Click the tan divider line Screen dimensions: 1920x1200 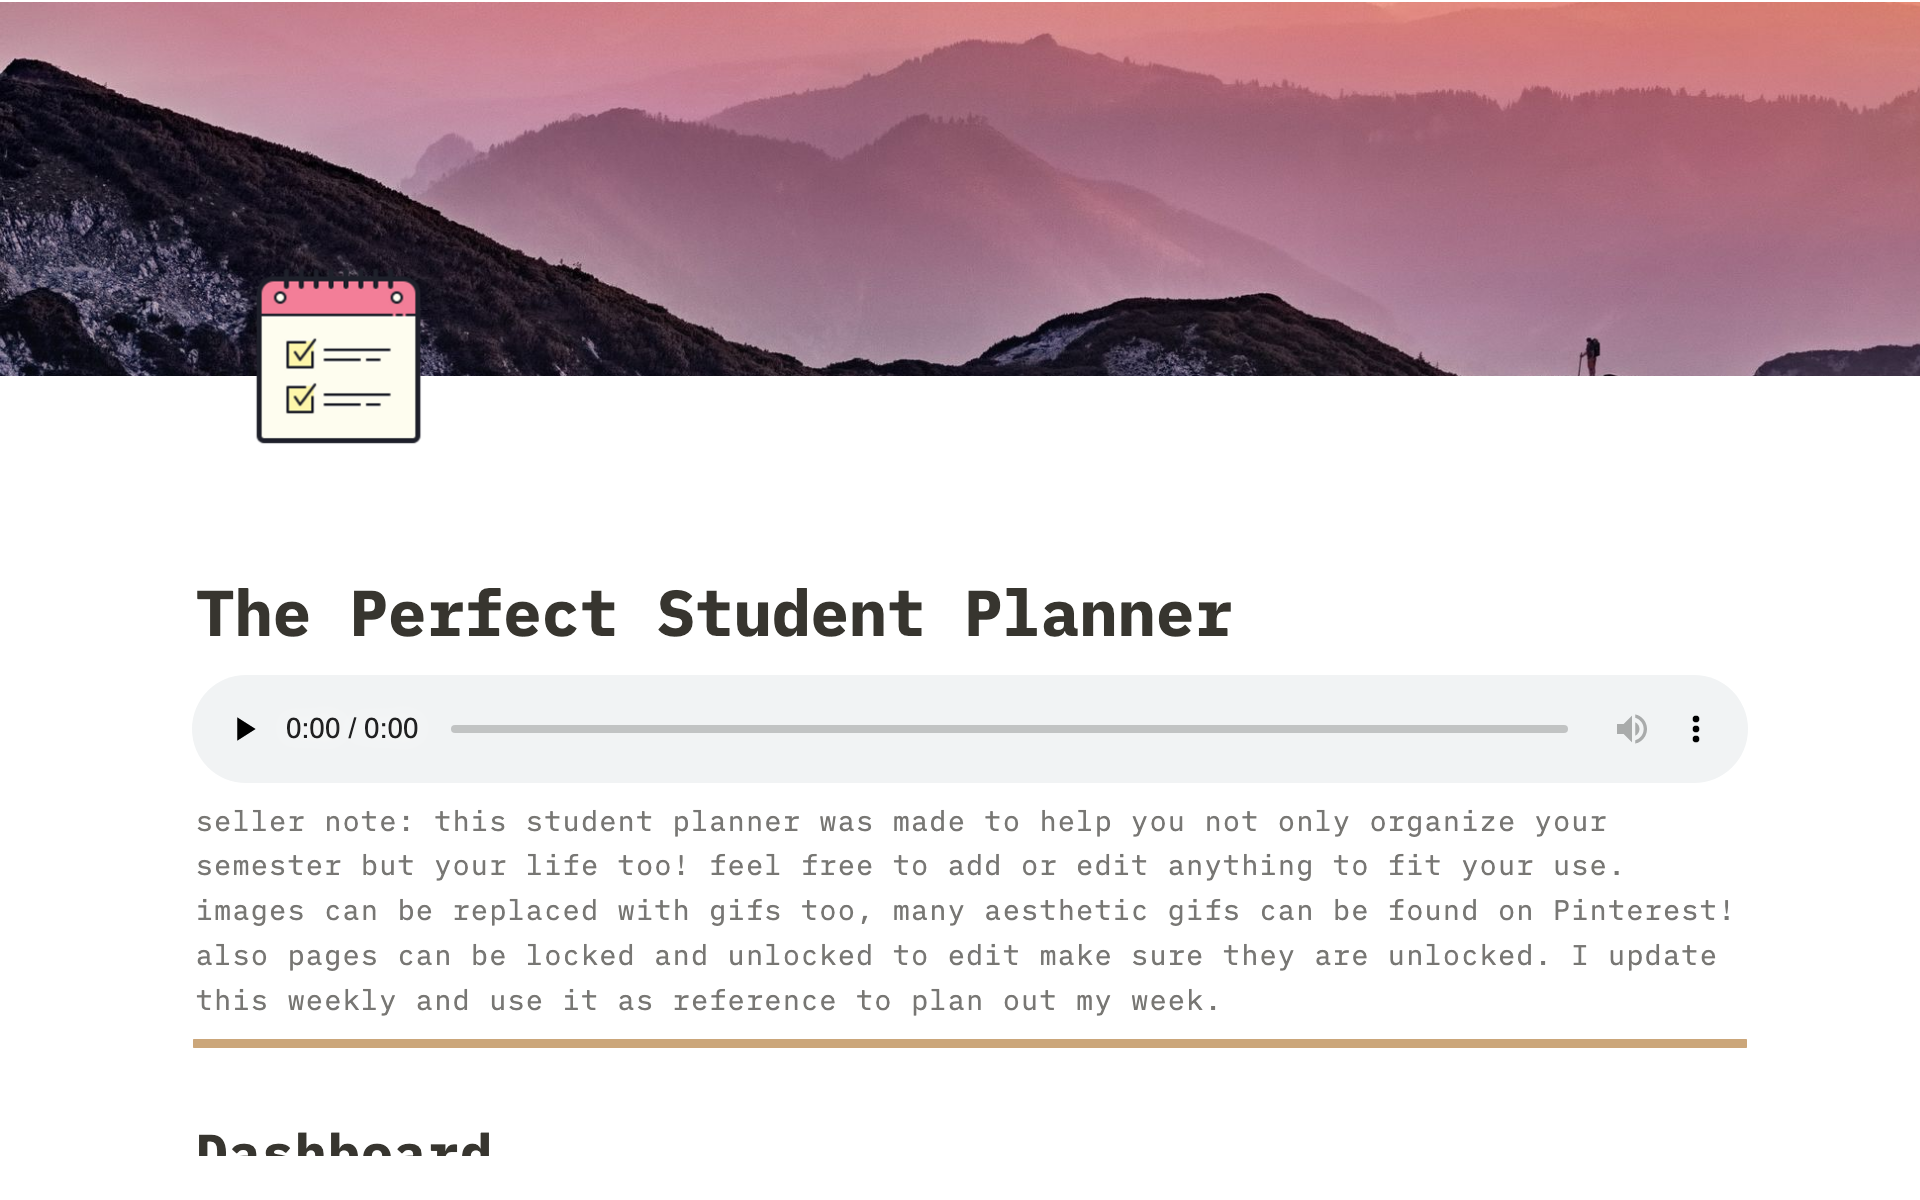[969, 1043]
